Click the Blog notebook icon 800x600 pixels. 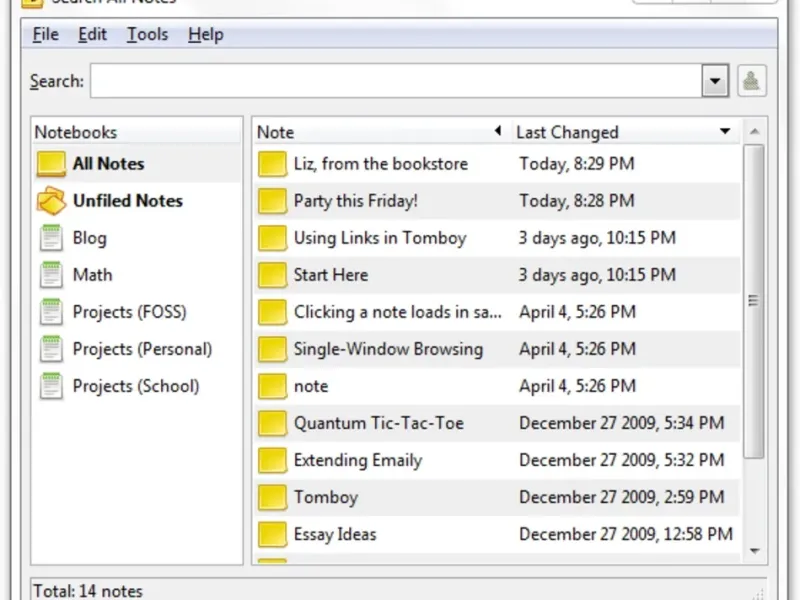pos(51,238)
